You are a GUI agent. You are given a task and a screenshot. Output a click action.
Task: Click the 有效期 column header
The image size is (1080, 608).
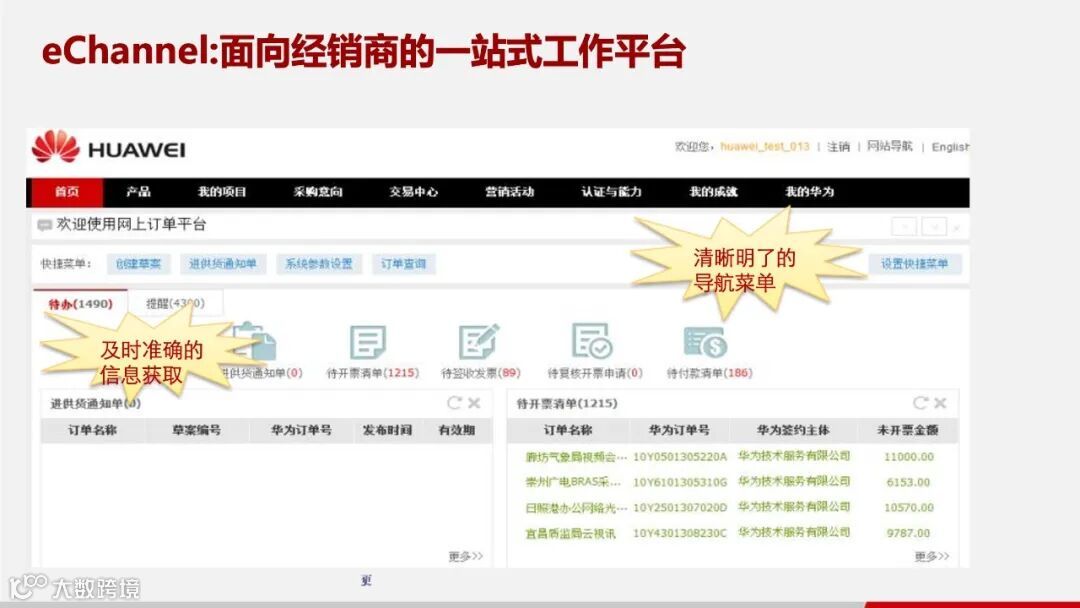[457, 430]
